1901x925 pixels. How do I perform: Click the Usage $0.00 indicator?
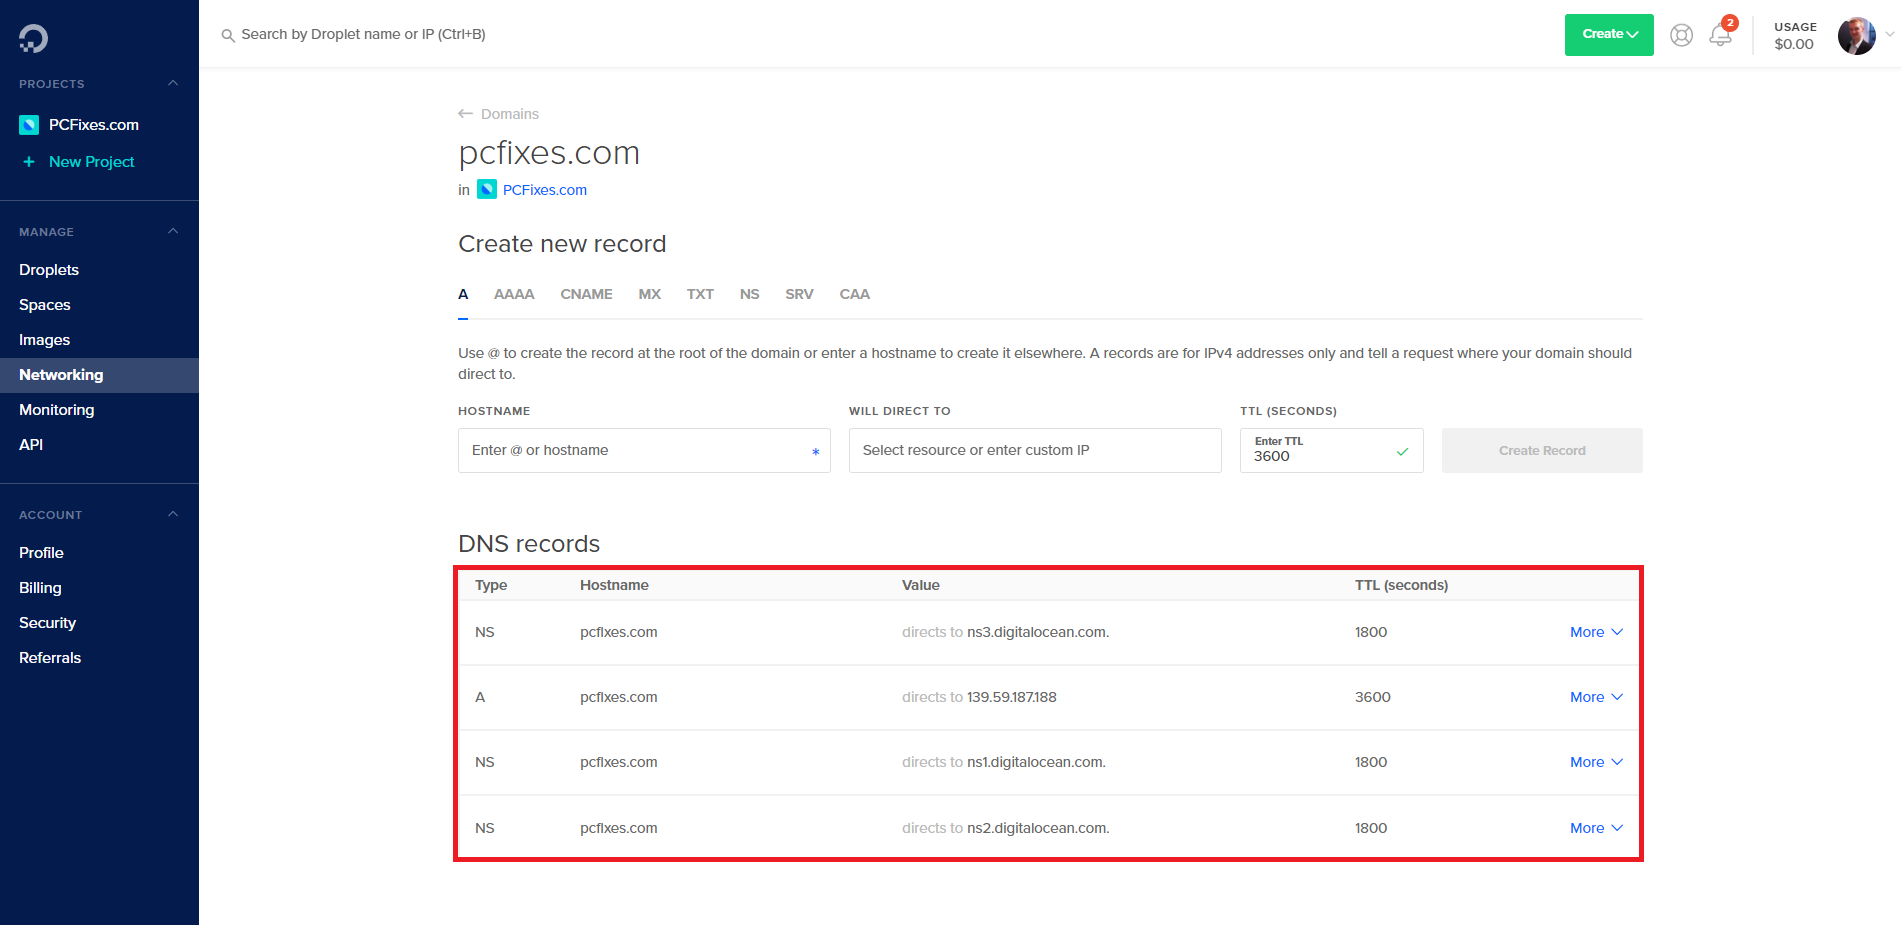click(1795, 35)
